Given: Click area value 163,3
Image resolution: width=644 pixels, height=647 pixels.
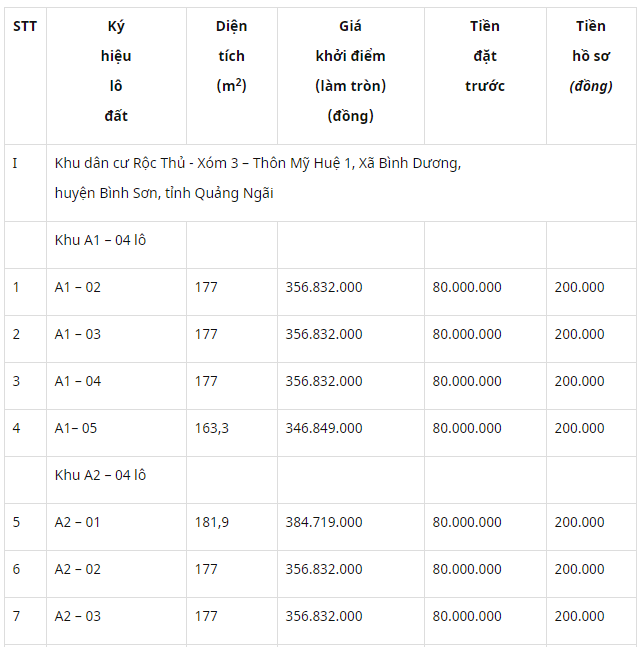Looking at the screenshot, I should [x=211, y=428].
